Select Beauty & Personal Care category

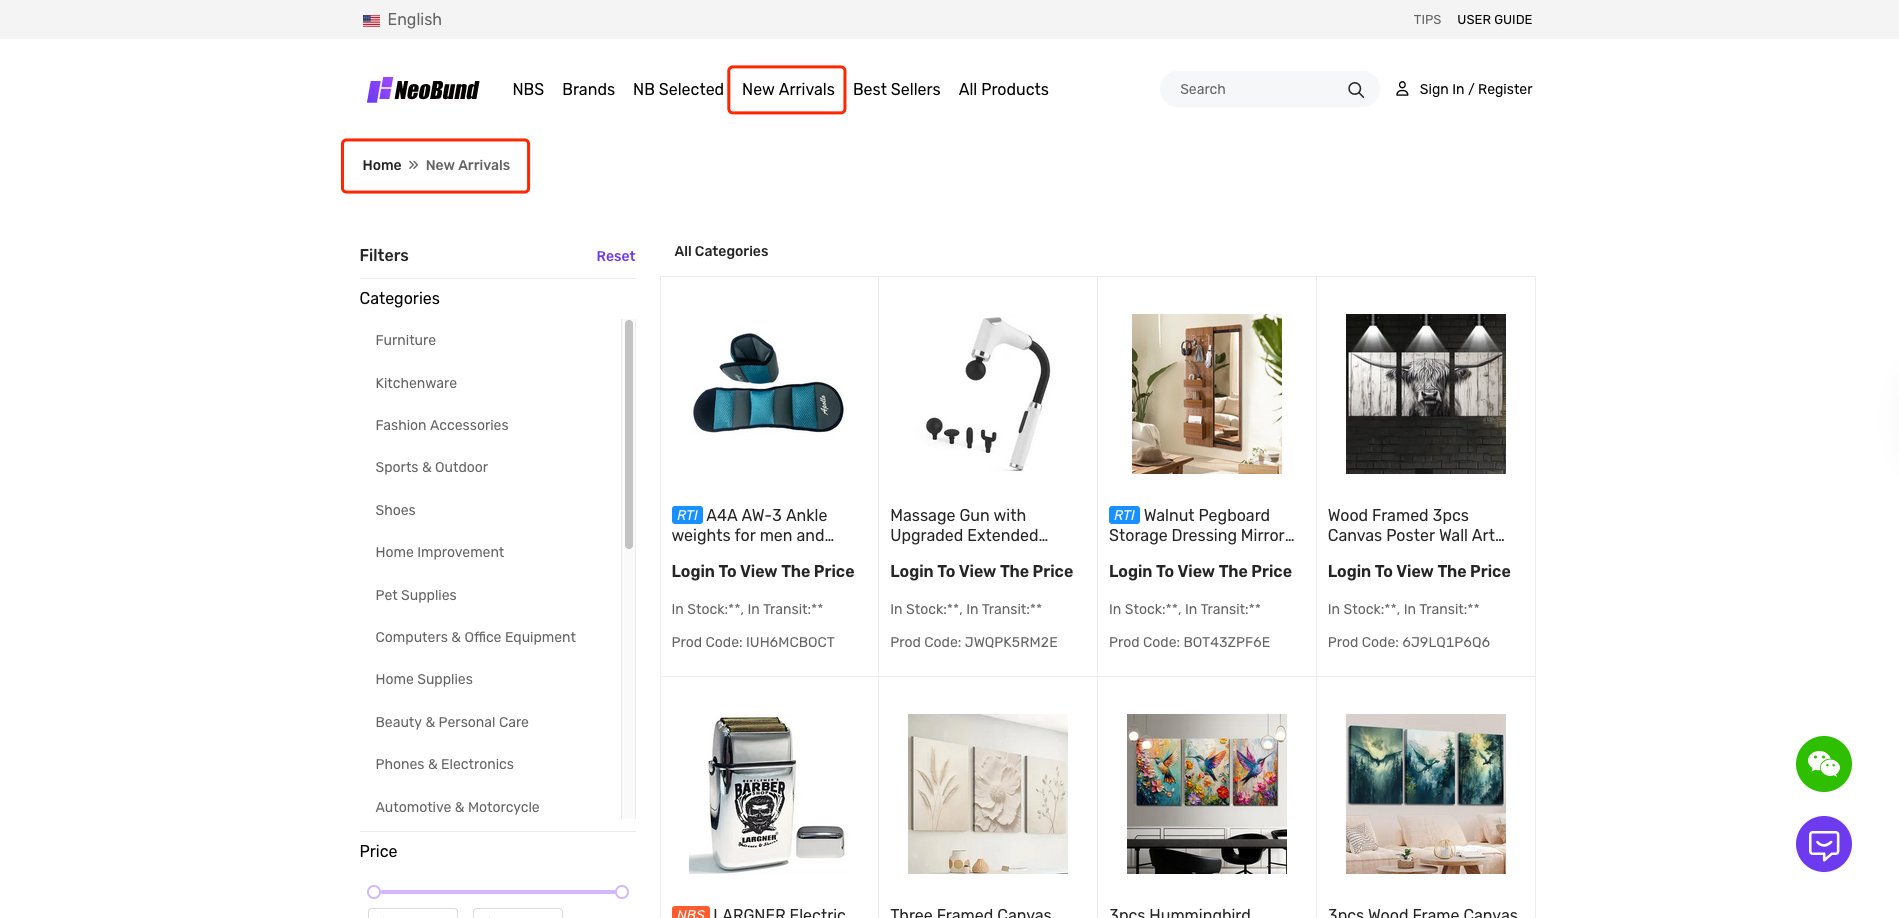(451, 722)
